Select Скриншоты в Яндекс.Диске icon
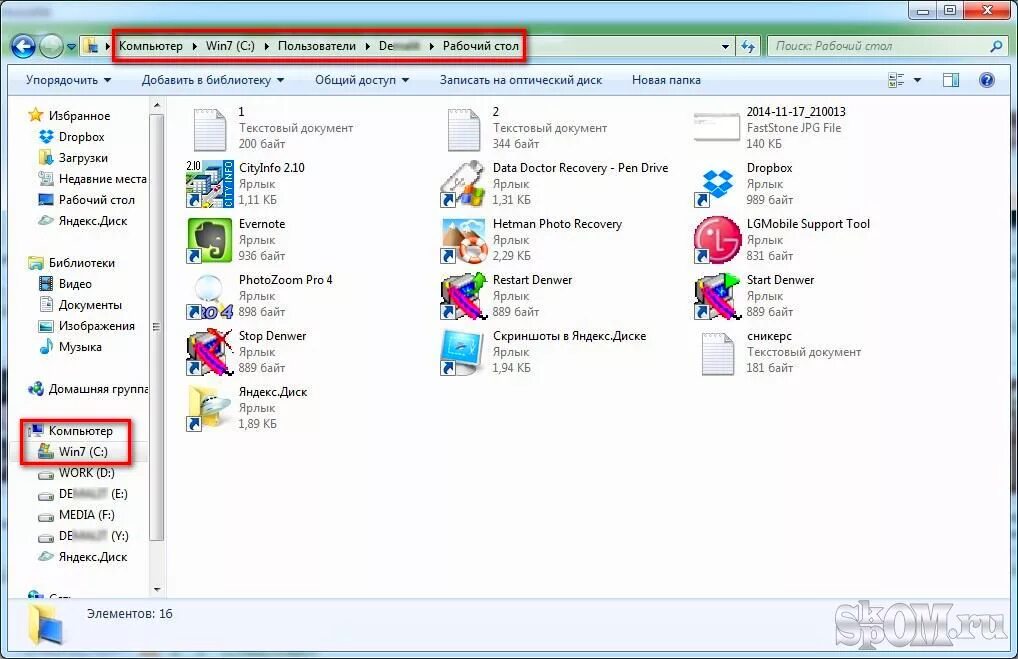The image size is (1018, 659). tap(463, 352)
